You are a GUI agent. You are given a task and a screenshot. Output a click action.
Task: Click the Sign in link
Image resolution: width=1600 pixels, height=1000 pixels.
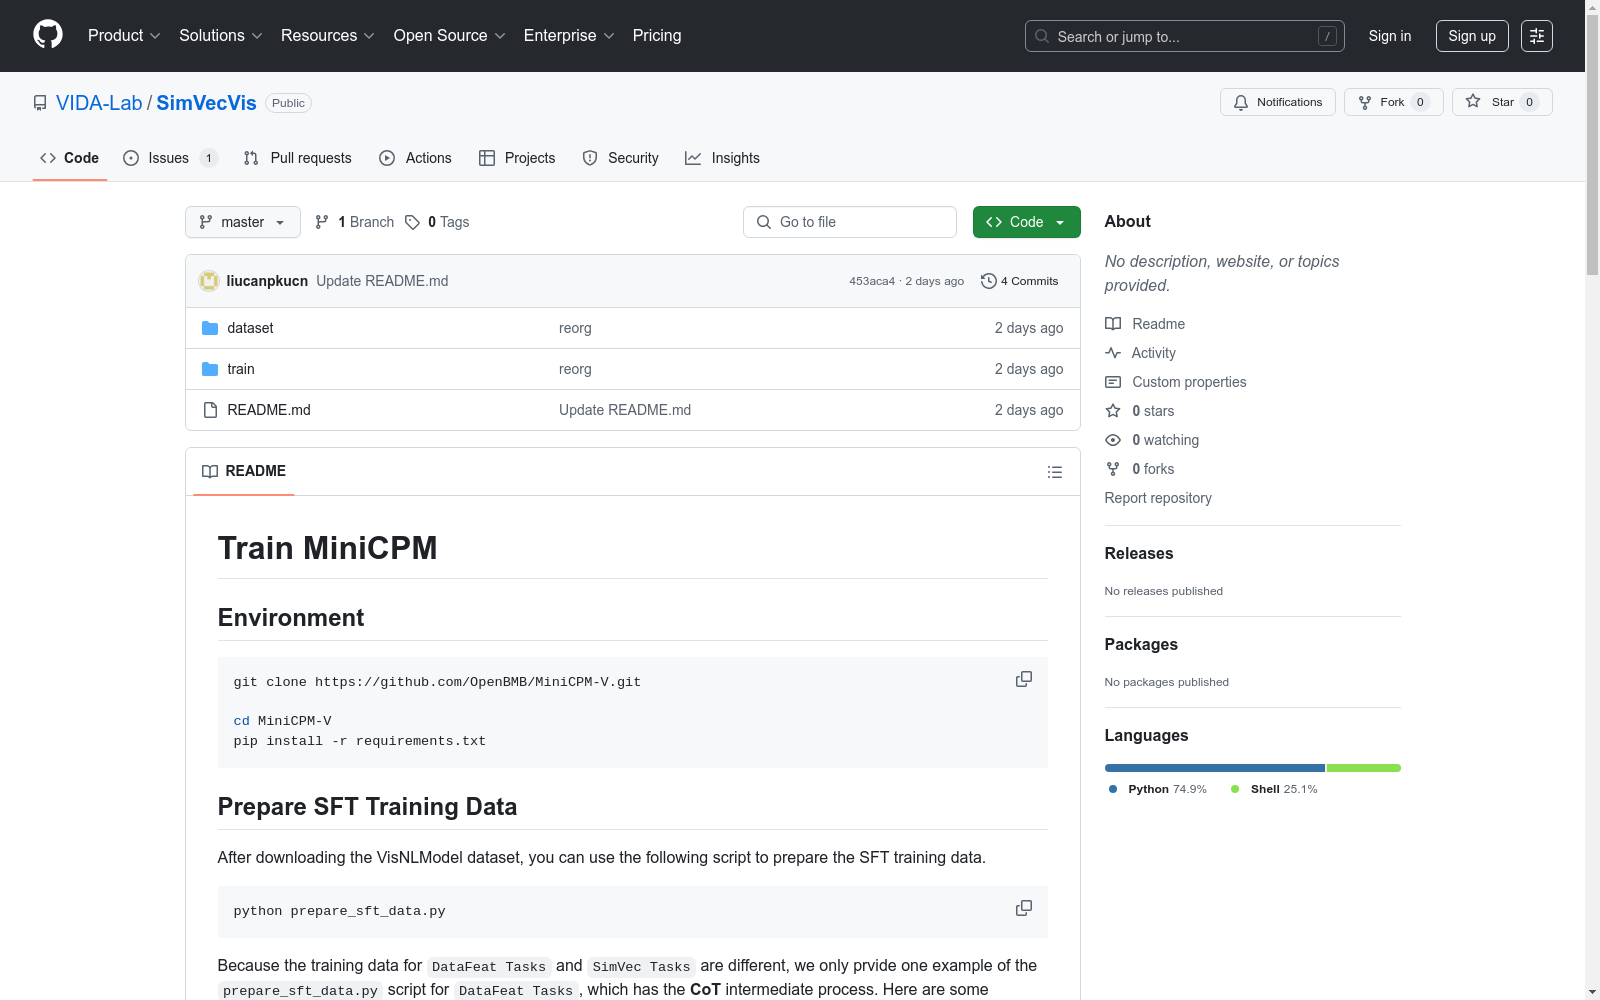1390,36
